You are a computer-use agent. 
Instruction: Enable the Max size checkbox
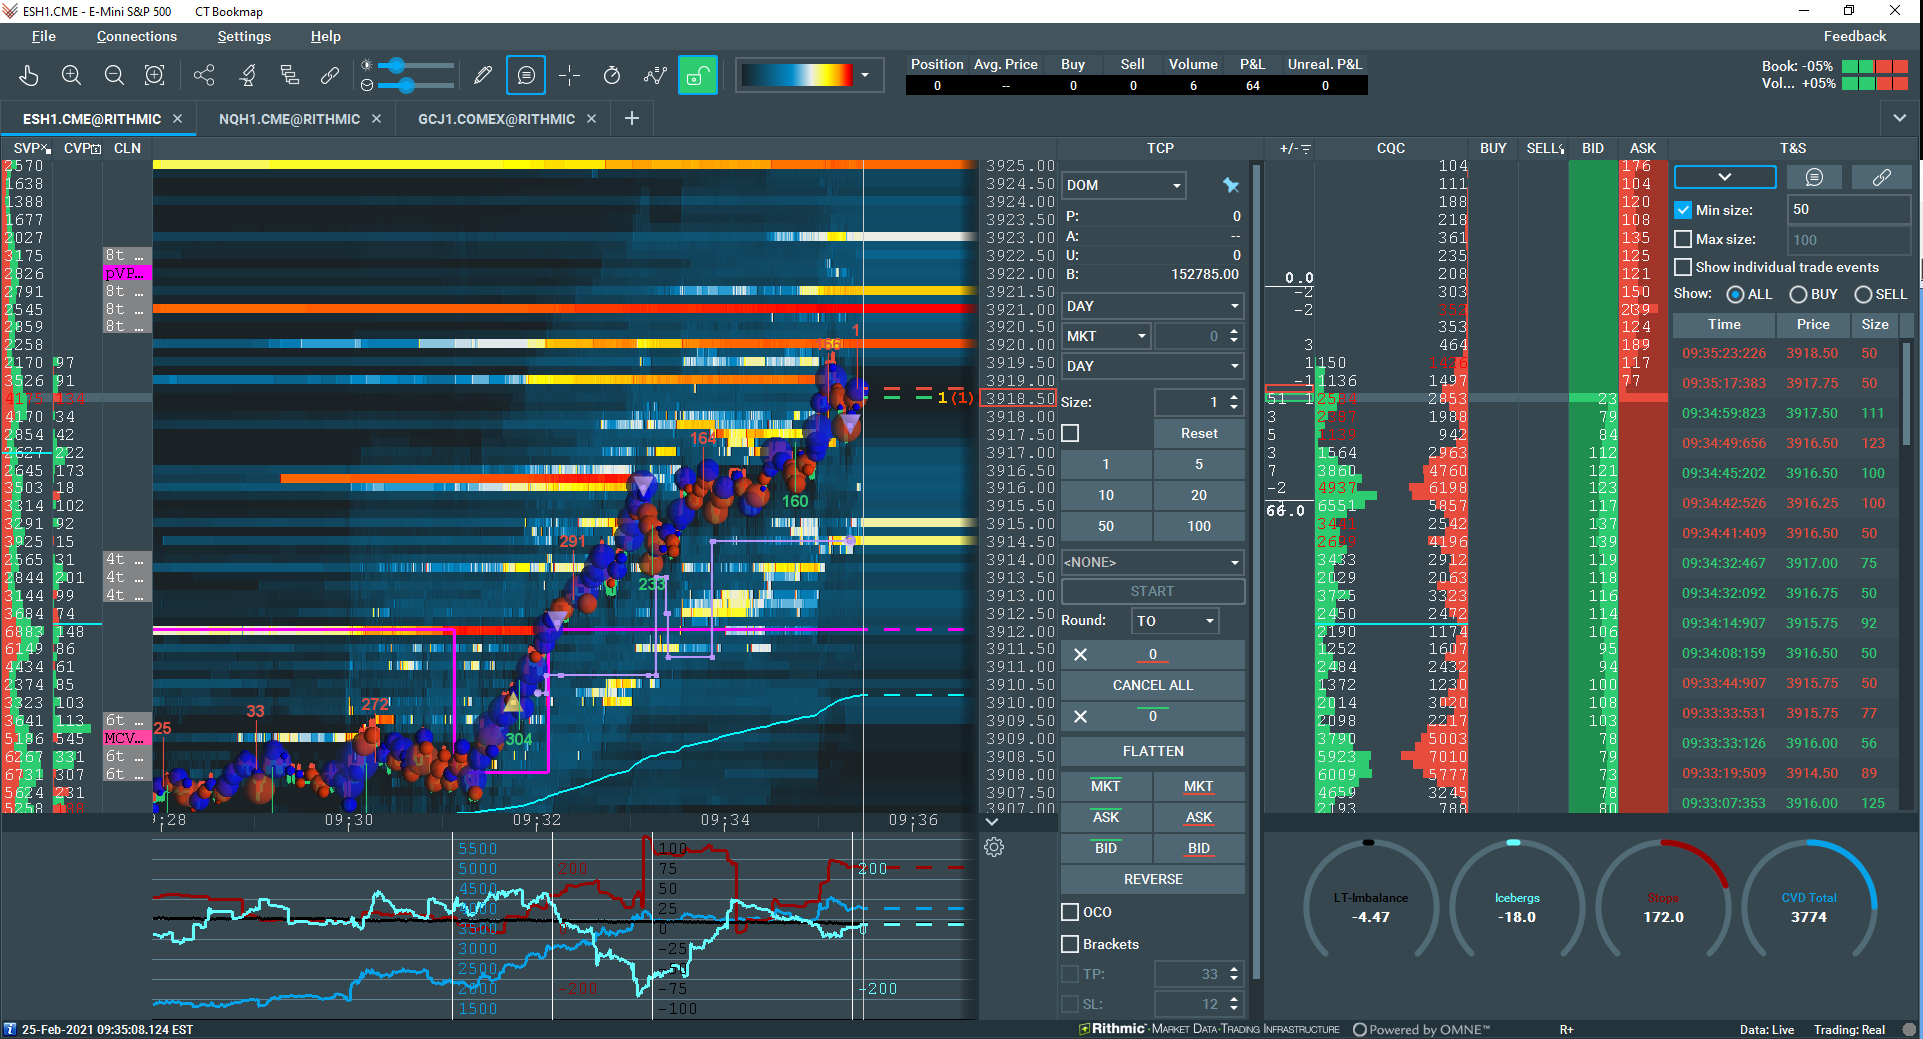pos(1683,239)
